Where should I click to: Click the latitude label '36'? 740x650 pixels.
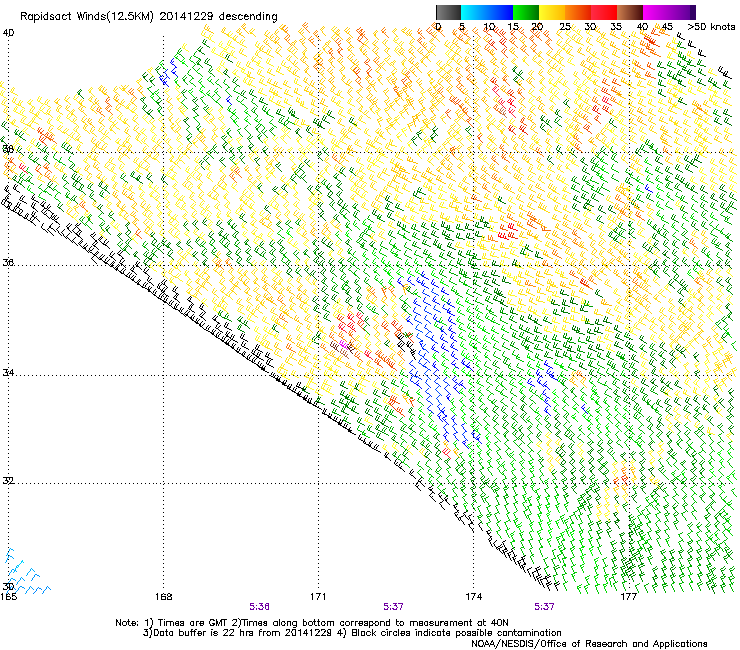point(8,262)
